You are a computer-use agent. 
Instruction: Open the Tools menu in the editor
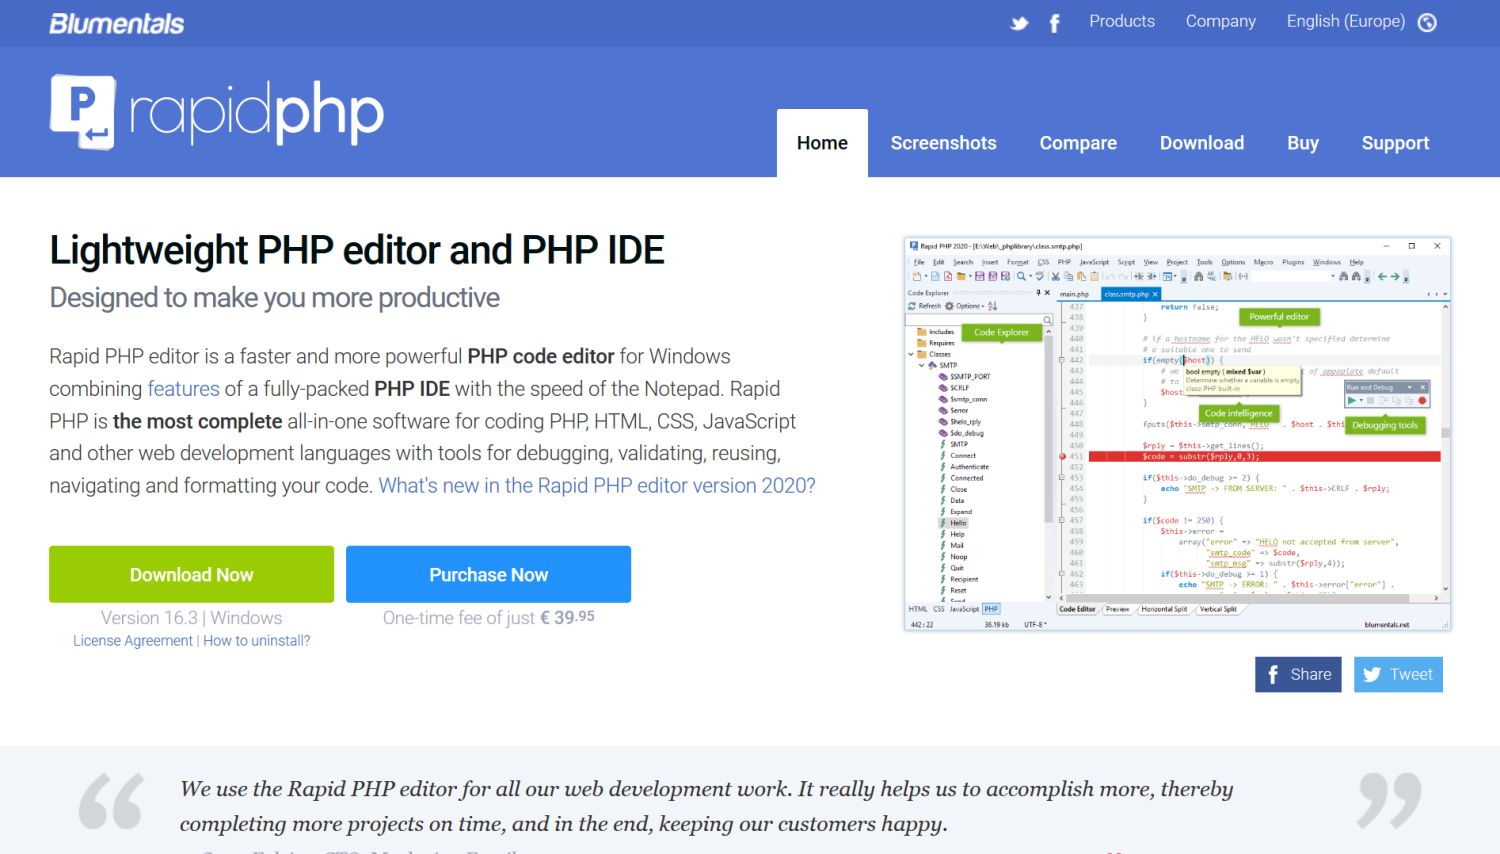click(x=1205, y=261)
